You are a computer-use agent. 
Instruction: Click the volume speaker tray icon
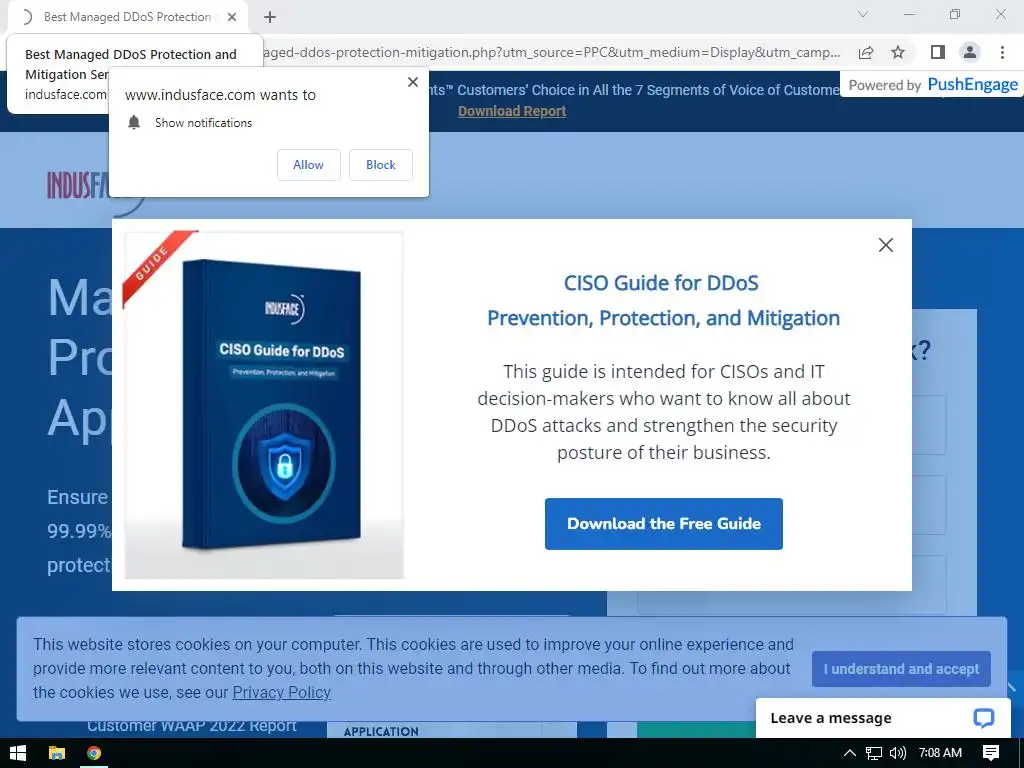(898, 753)
